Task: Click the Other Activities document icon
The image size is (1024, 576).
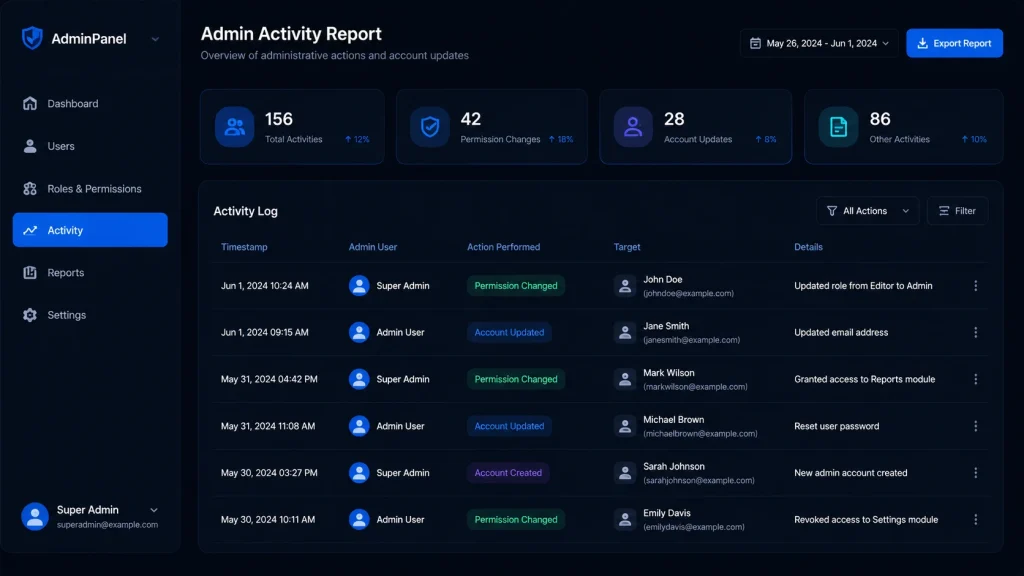Action: pyautogui.click(x=839, y=127)
